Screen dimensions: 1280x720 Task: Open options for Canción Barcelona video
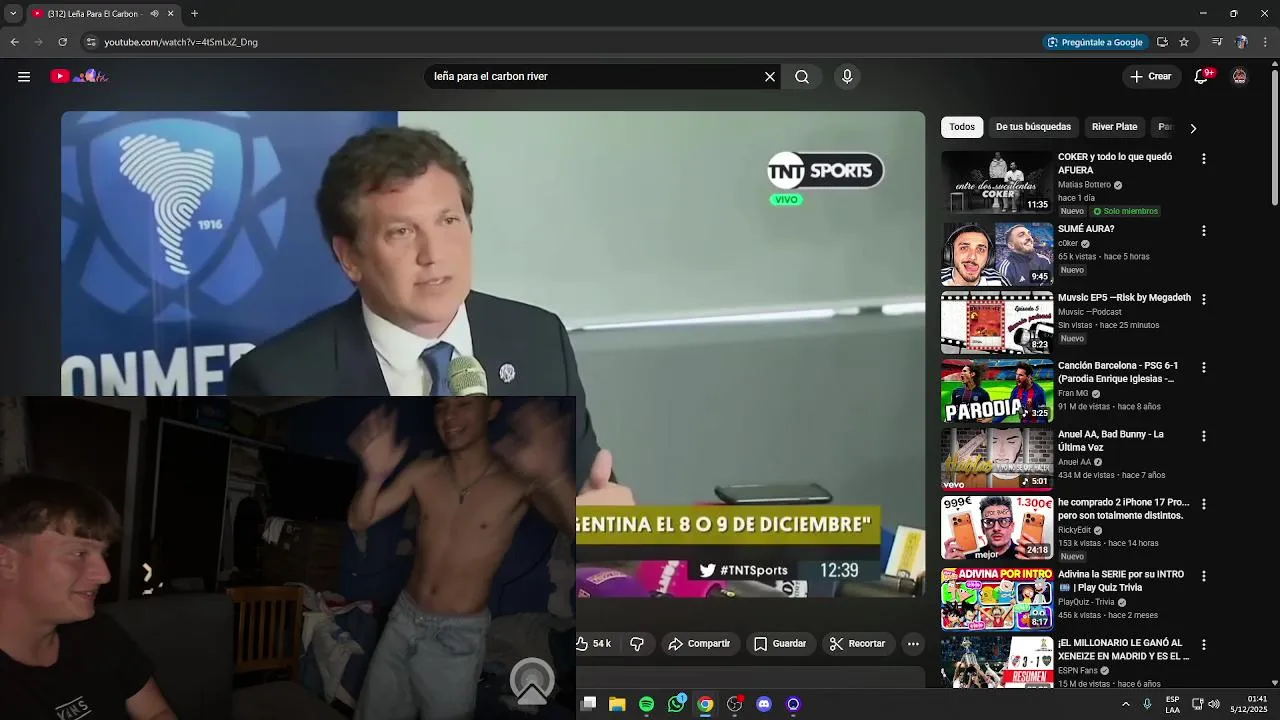point(1203,368)
